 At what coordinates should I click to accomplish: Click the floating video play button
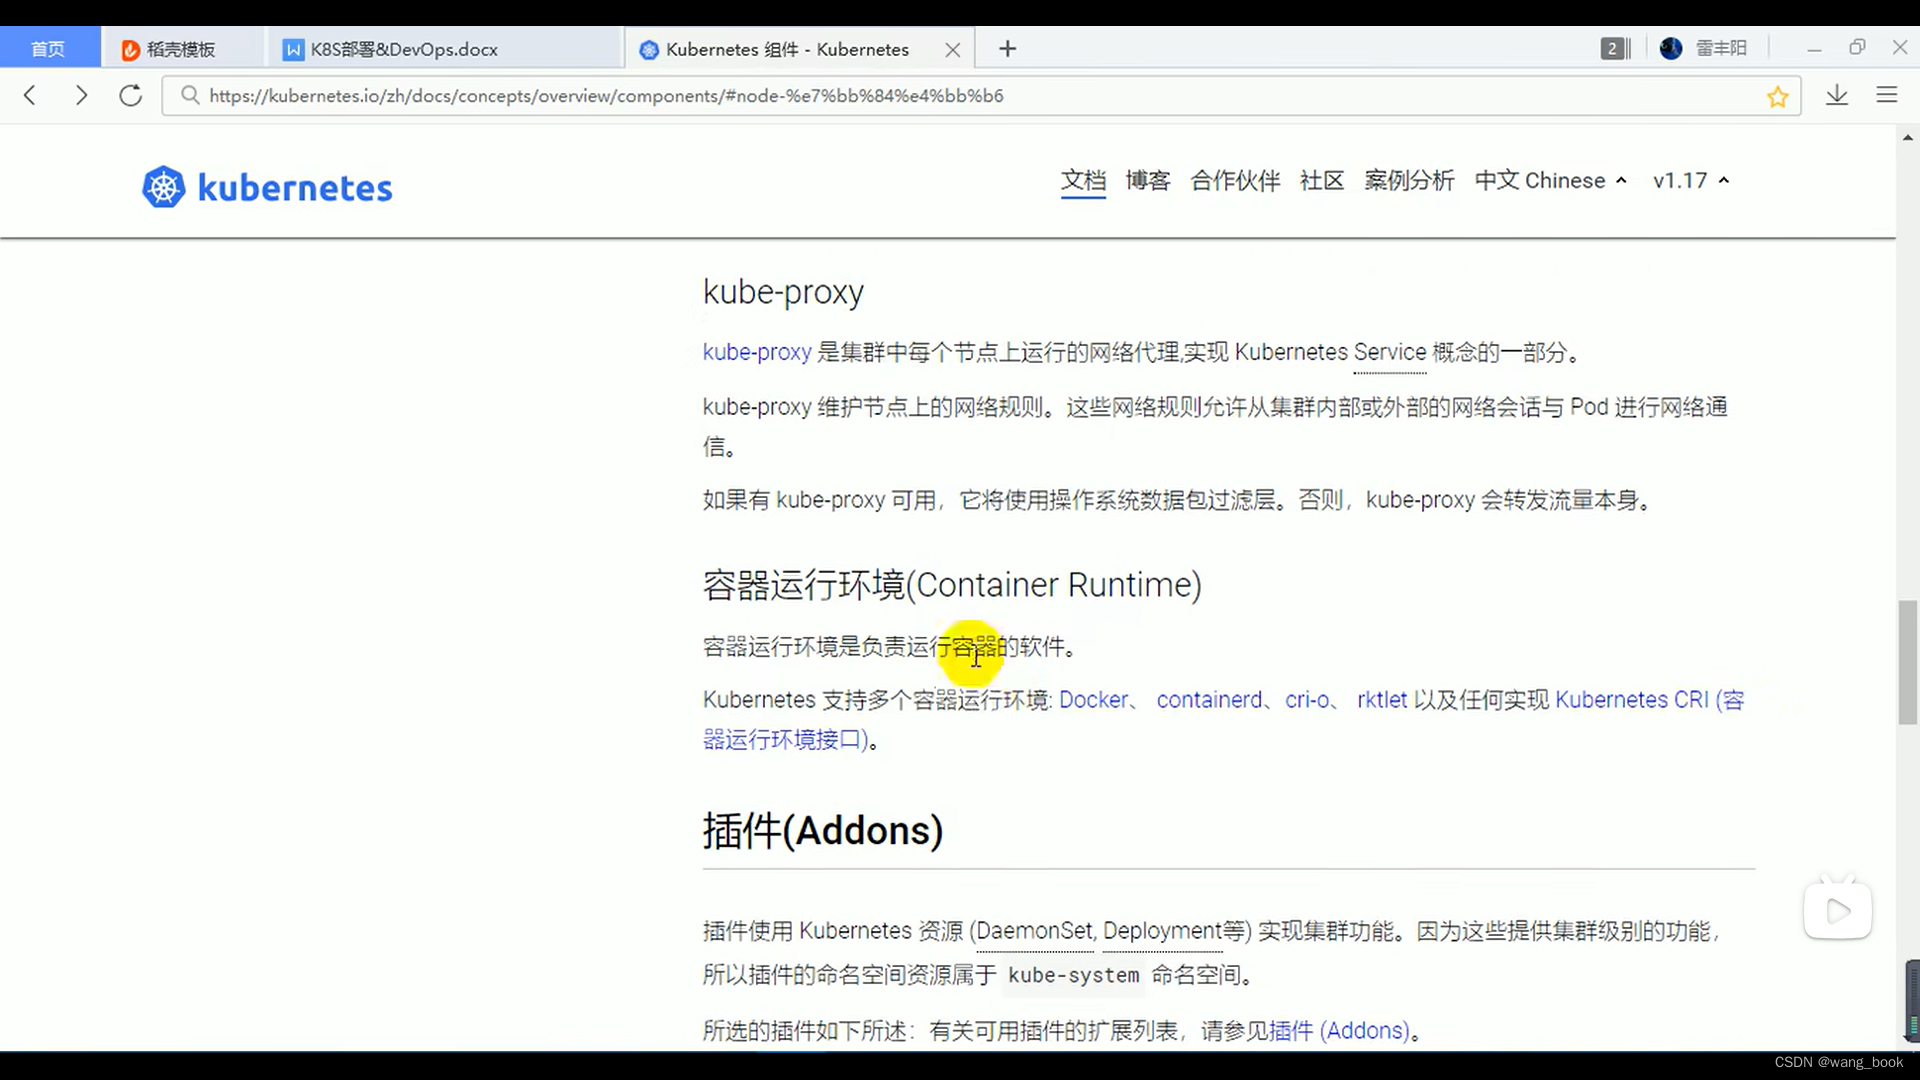point(1837,910)
